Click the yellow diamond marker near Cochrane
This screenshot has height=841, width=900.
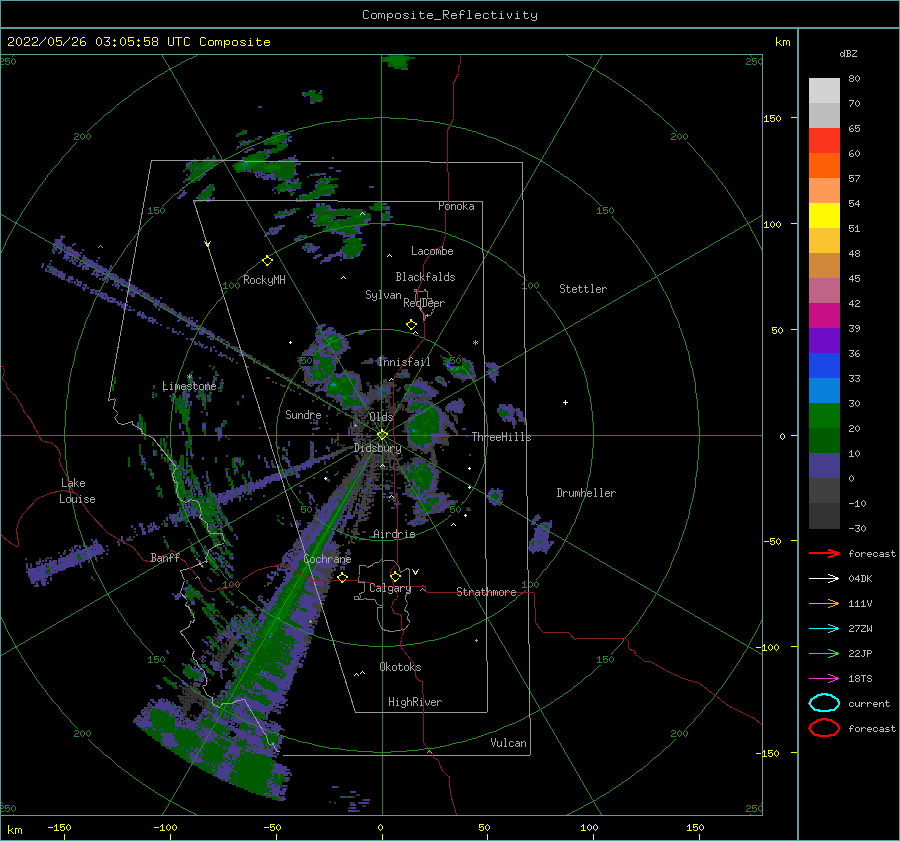click(342, 577)
